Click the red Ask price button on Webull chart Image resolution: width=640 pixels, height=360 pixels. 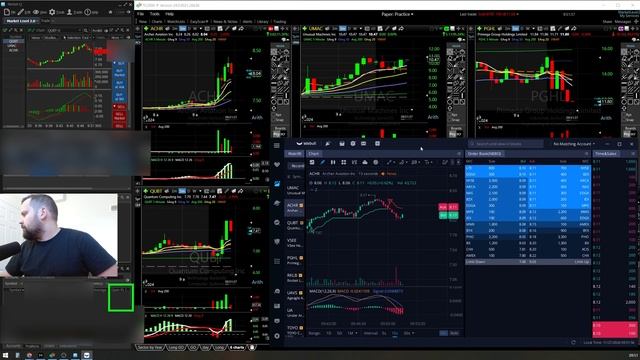[449, 207]
